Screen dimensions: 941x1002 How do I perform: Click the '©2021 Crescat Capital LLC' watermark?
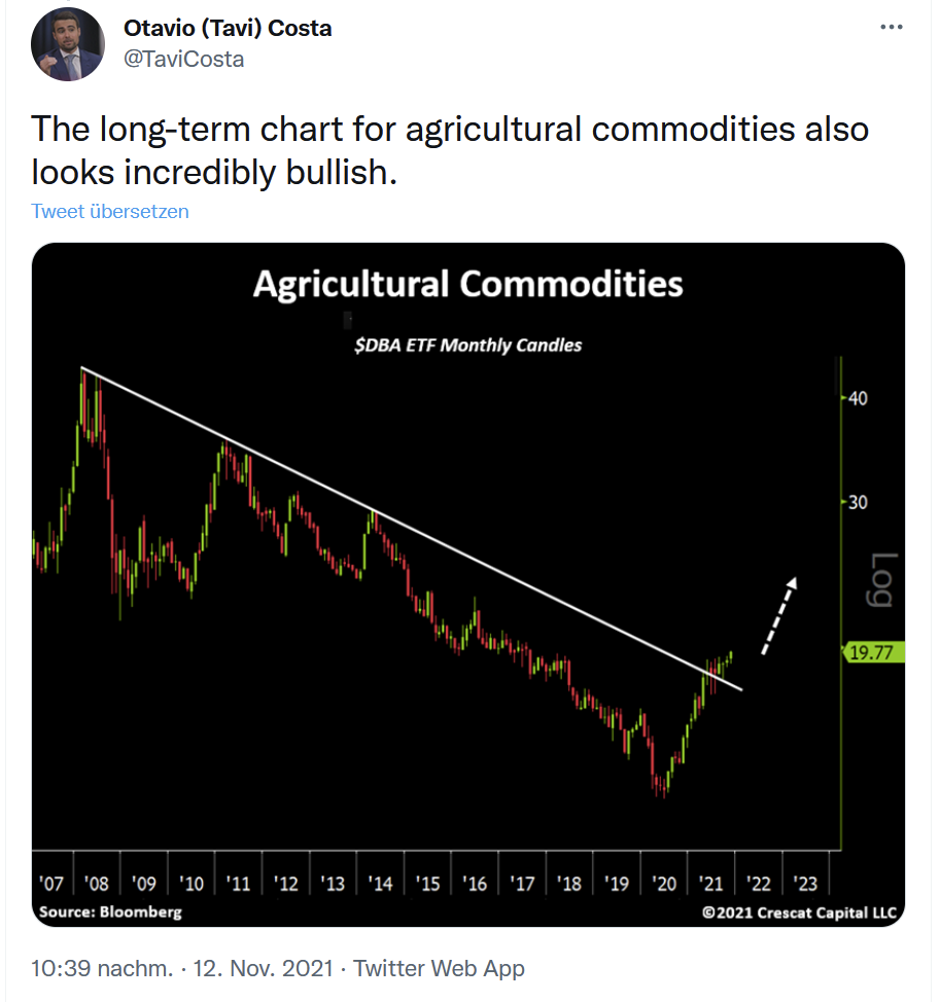pyautogui.click(x=799, y=913)
